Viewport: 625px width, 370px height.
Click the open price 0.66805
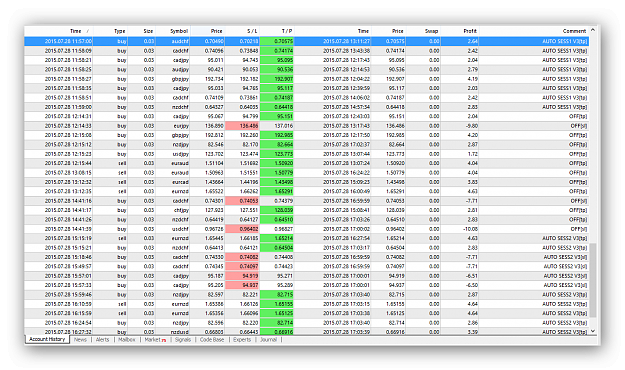(214, 332)
